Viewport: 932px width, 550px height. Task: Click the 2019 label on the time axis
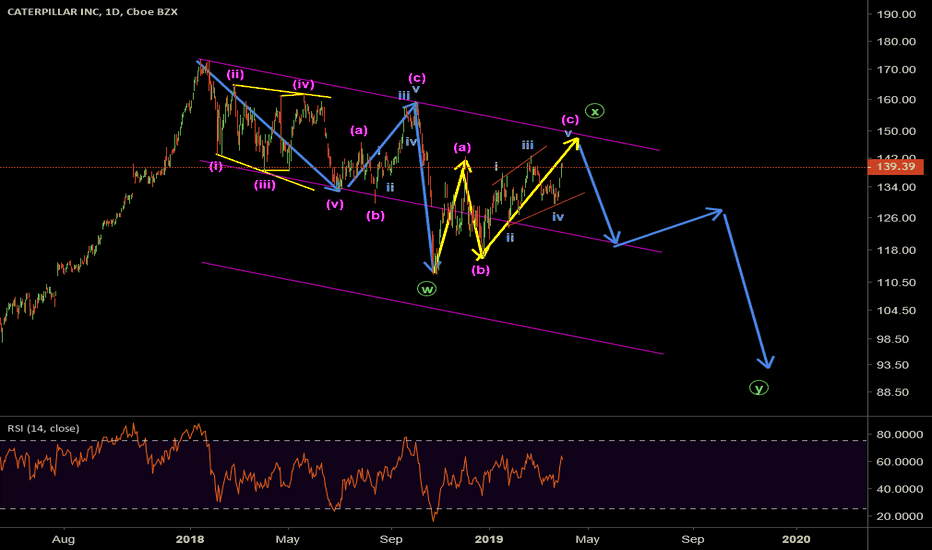pyautogui.click(x=489, y=539)
